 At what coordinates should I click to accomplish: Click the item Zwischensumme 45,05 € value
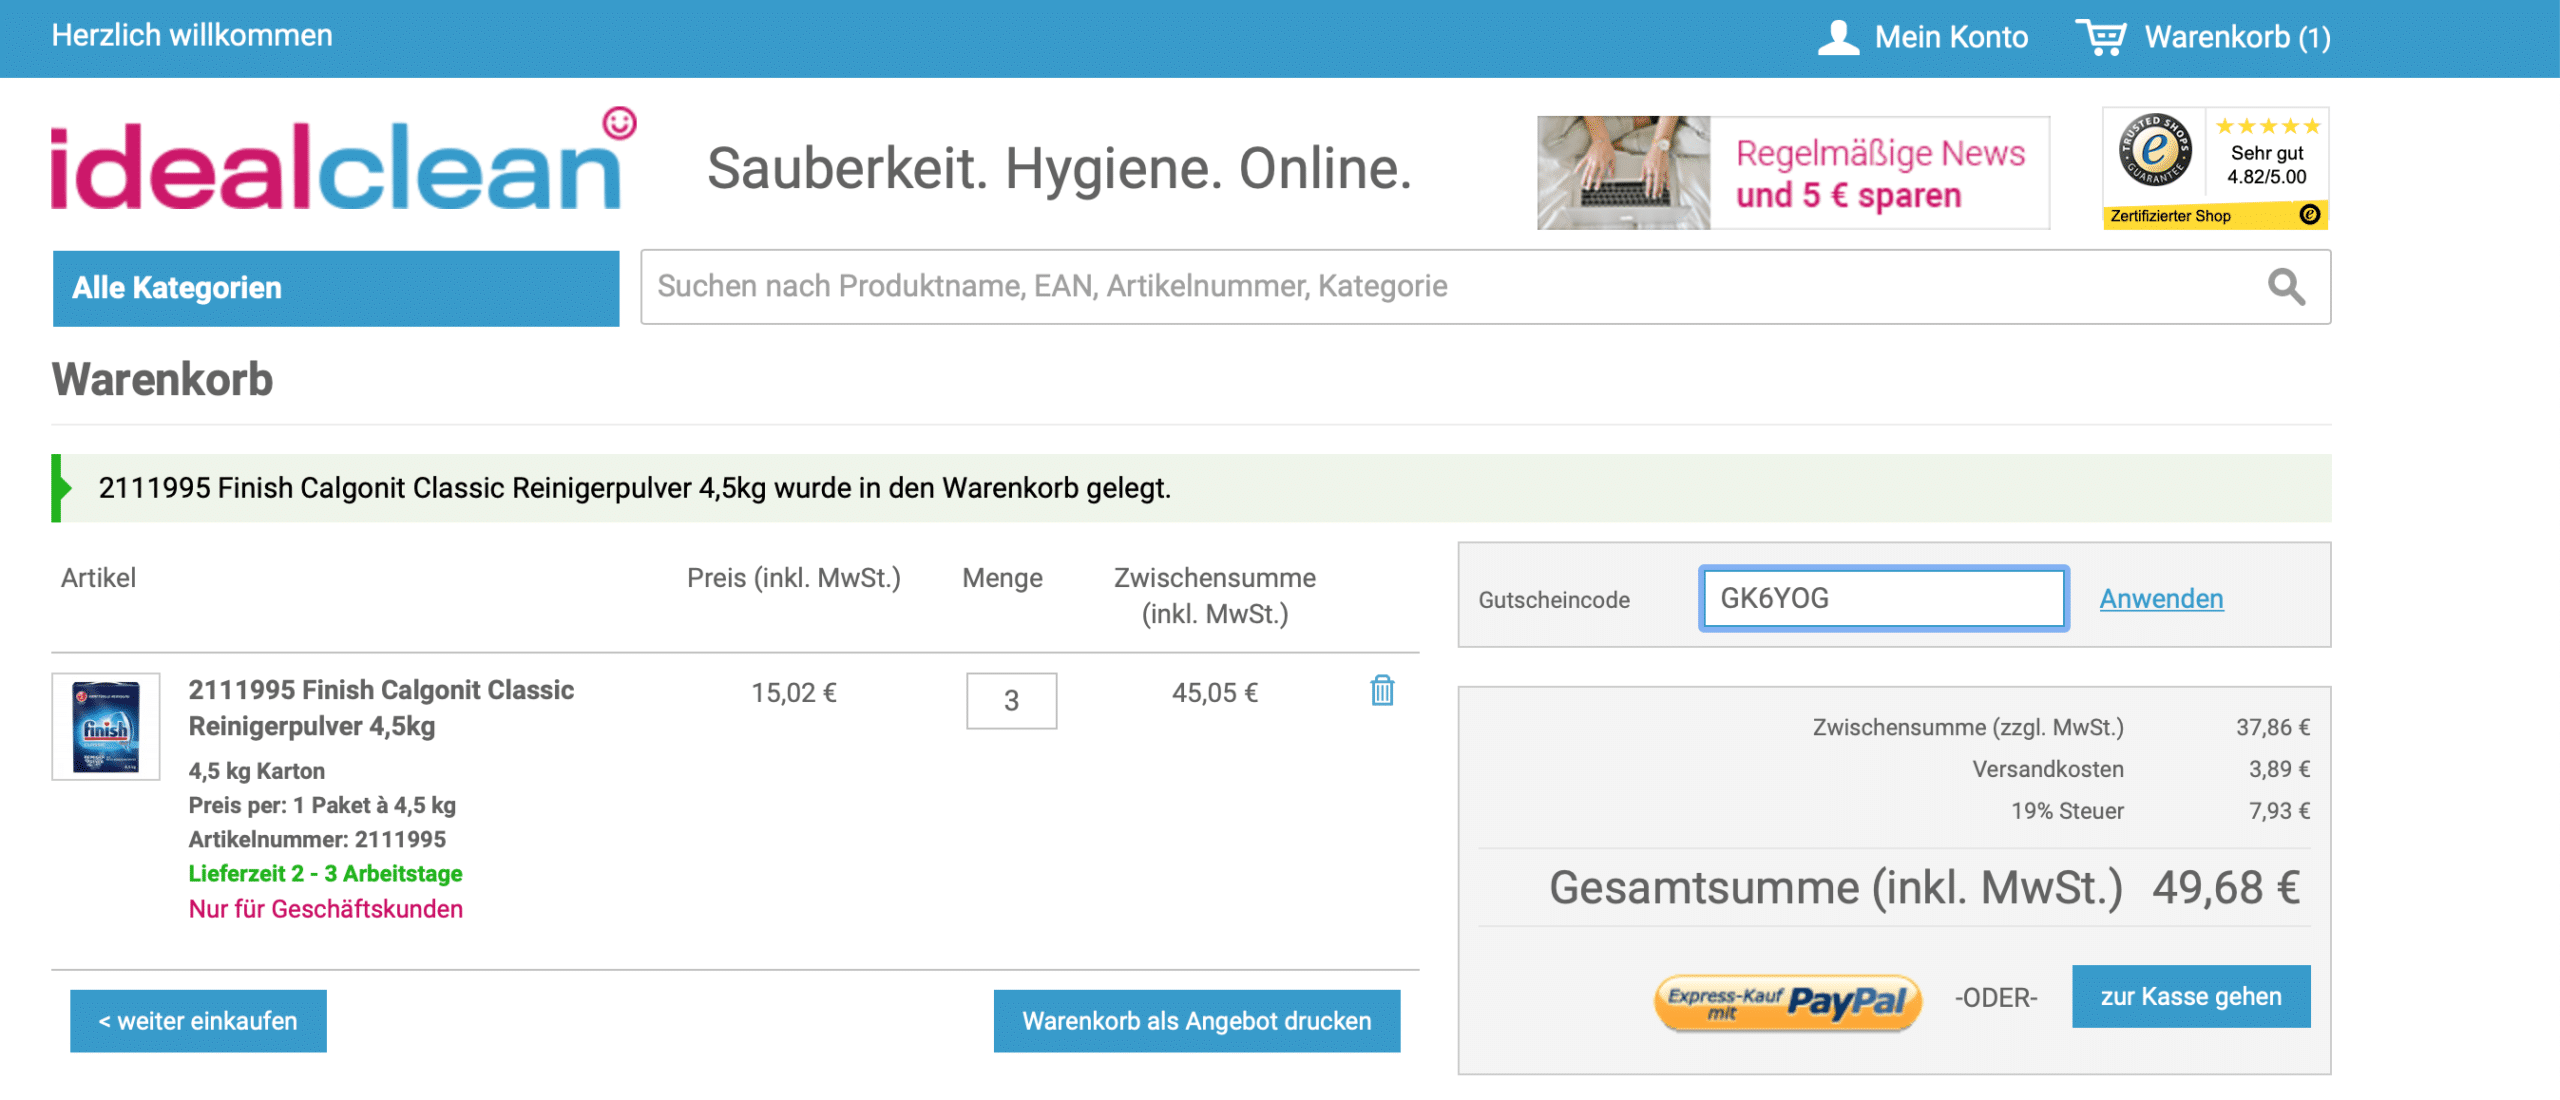pos(1214,692)
